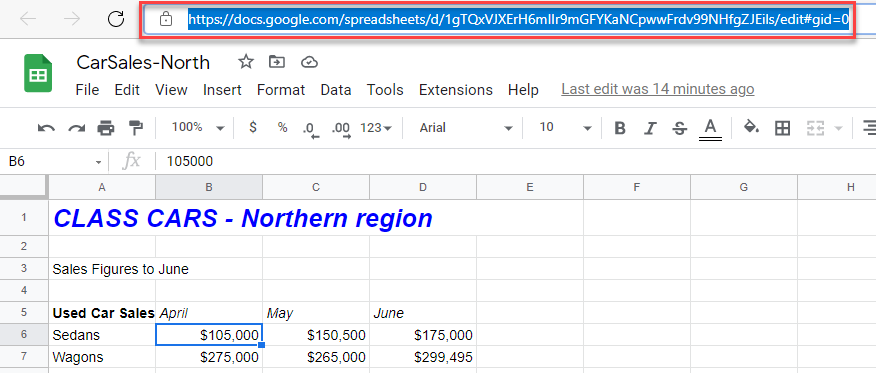Click the move to folder icon
876x373 pixels.
(277, 62)
